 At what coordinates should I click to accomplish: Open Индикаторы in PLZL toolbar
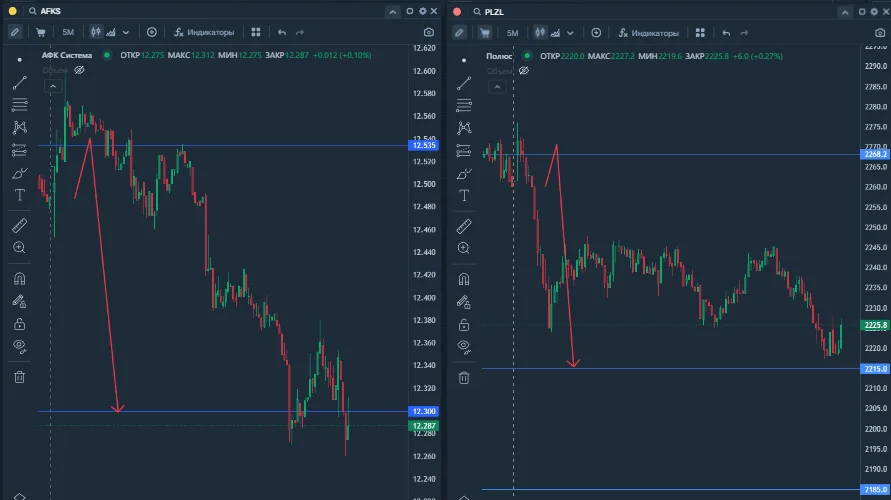[x=648, y=33]
